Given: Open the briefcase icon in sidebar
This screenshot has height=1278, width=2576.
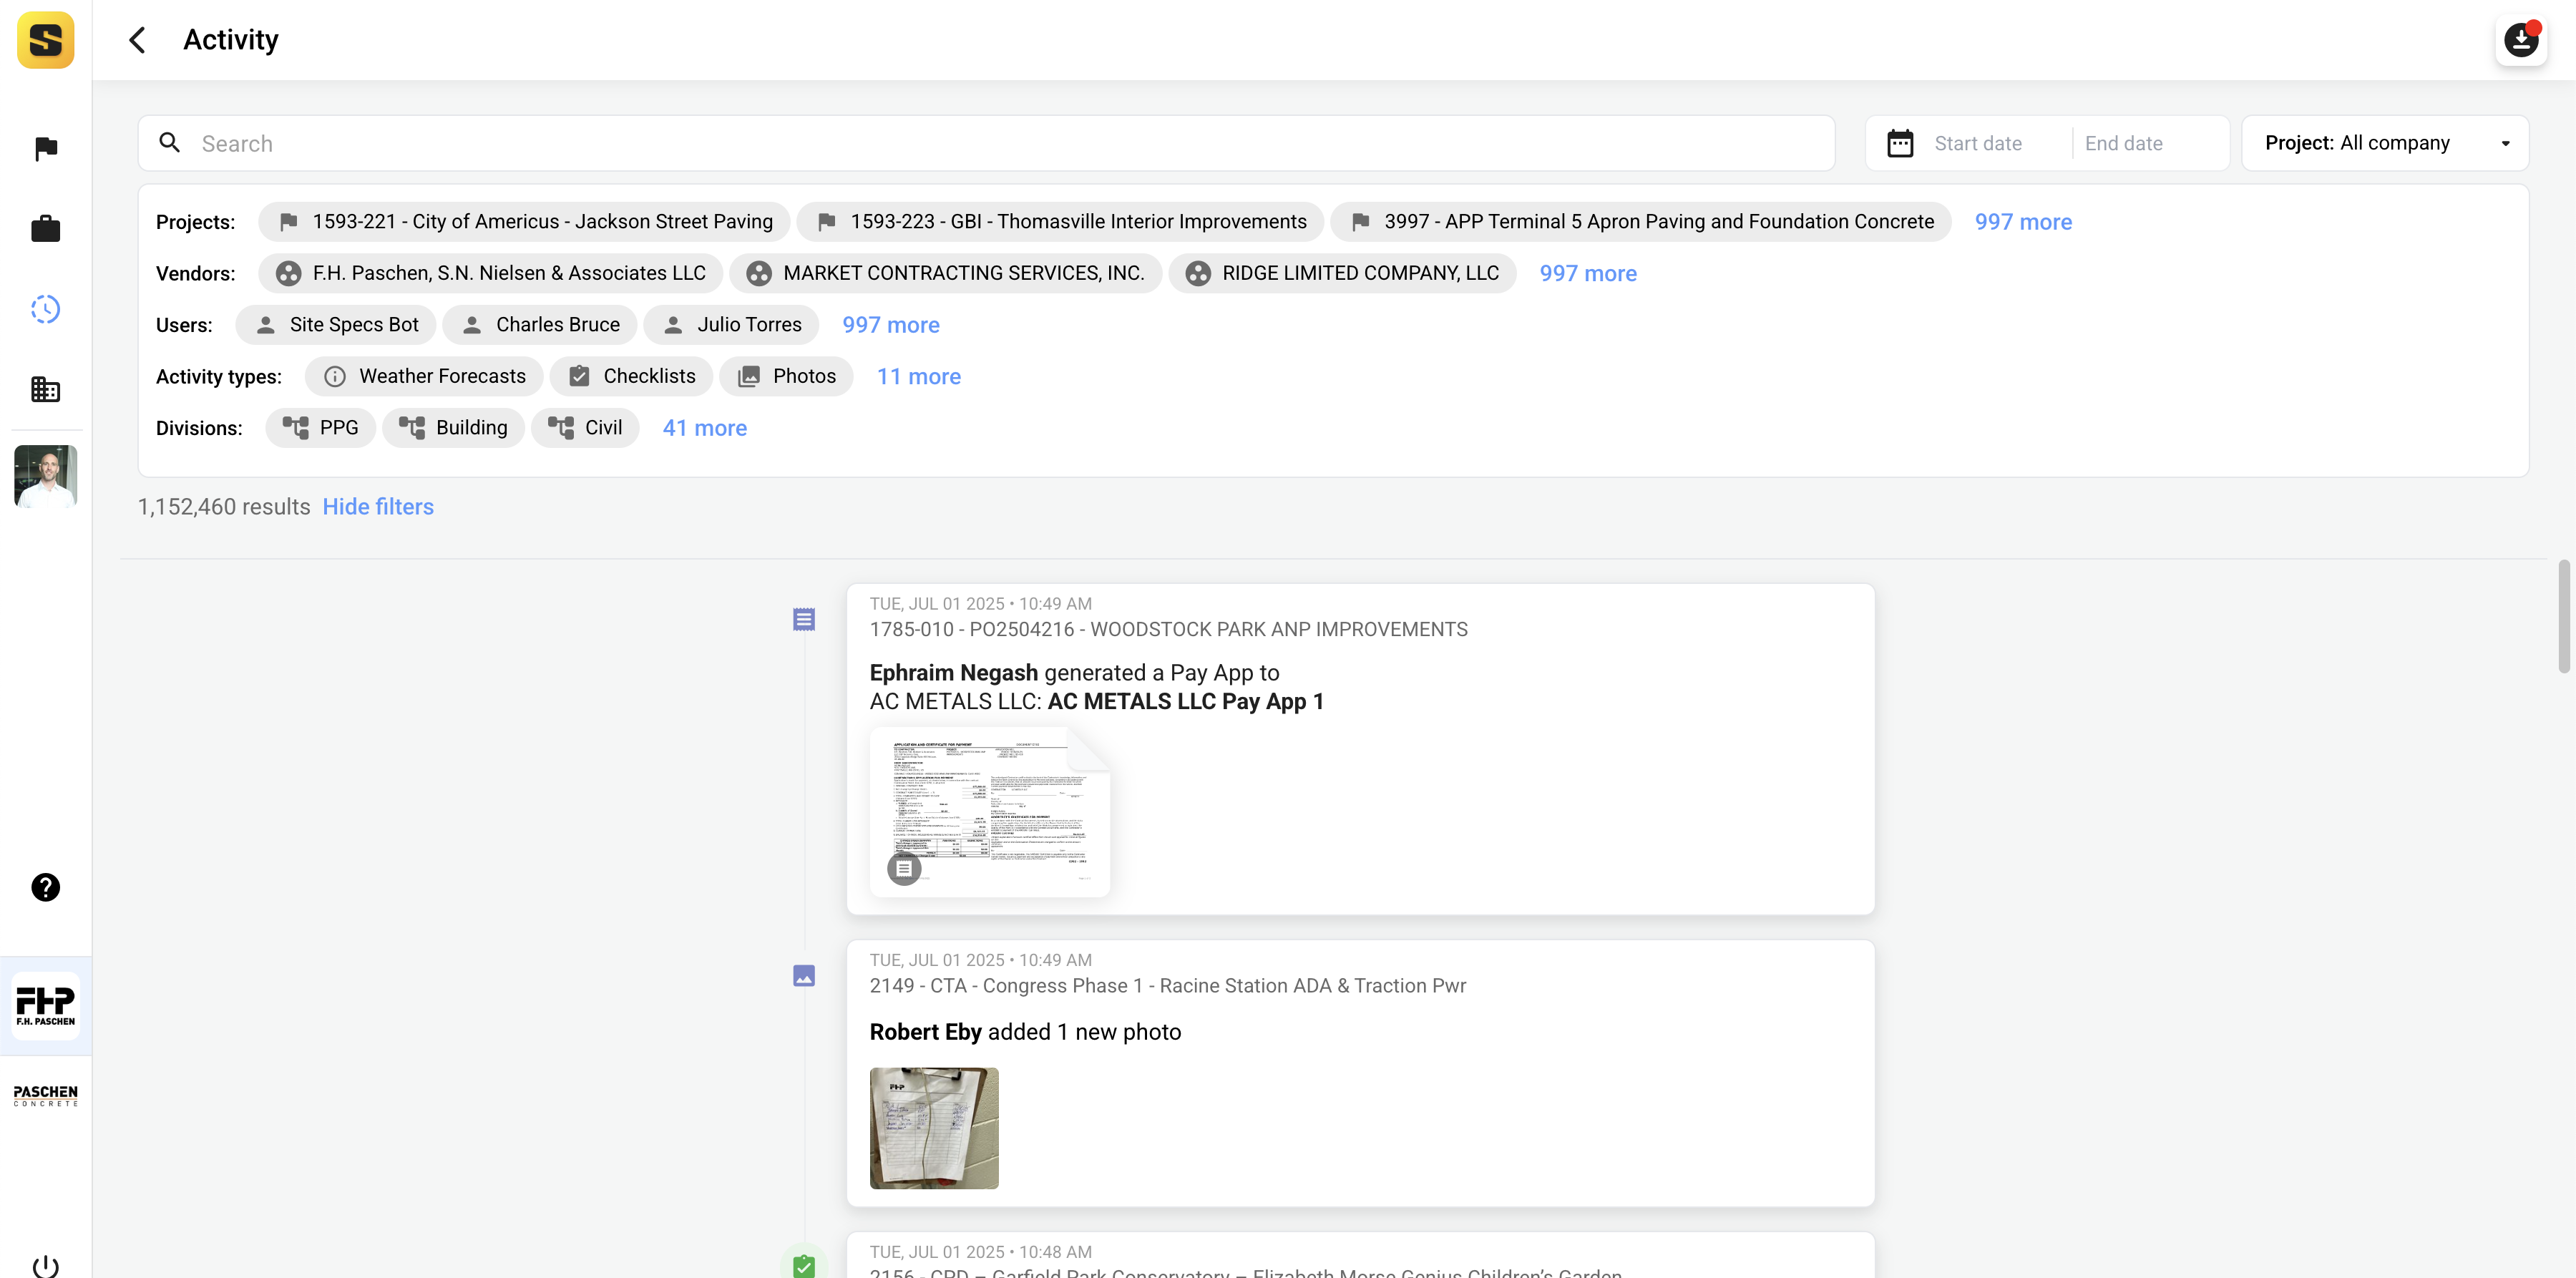Looking at the screenshot, I should point(45,229).
